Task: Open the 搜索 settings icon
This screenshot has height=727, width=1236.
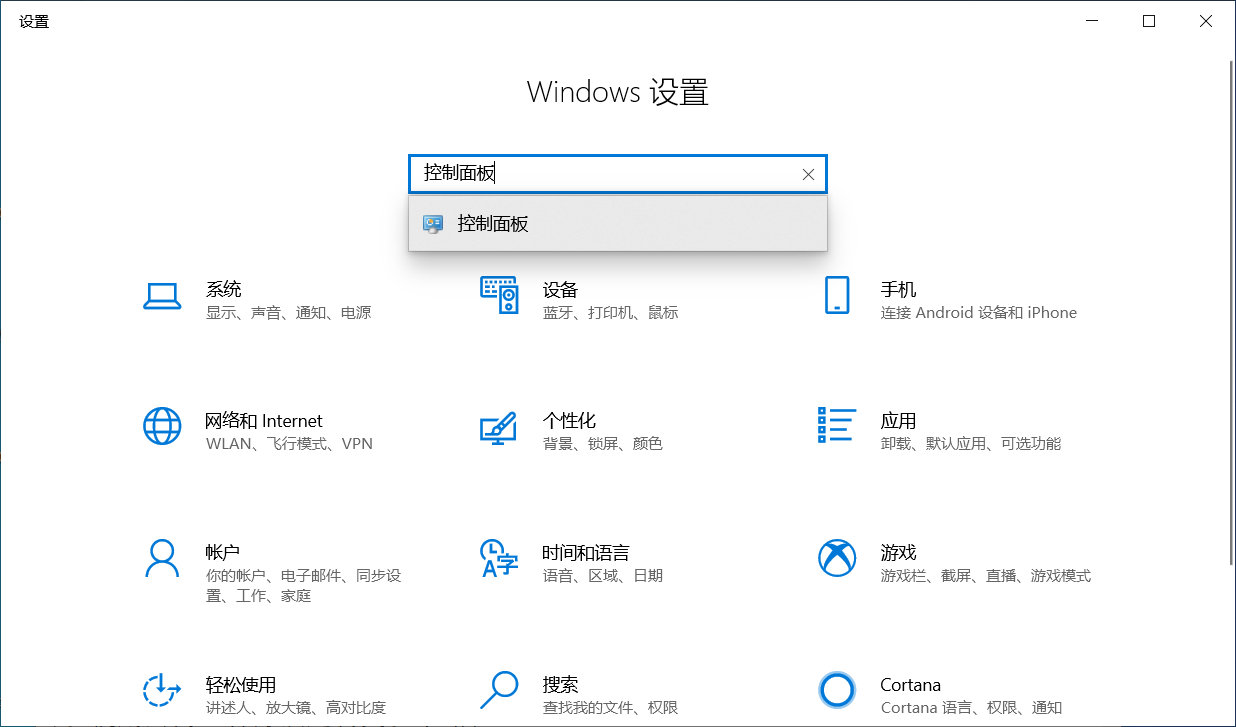Action: pyautogui.click(x=500, y=690)
